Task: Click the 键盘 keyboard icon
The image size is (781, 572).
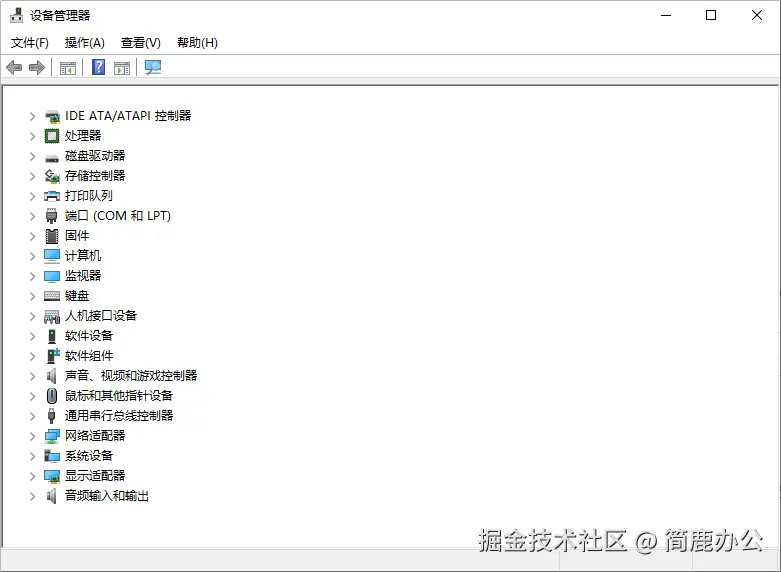Action: coord(52,296)
